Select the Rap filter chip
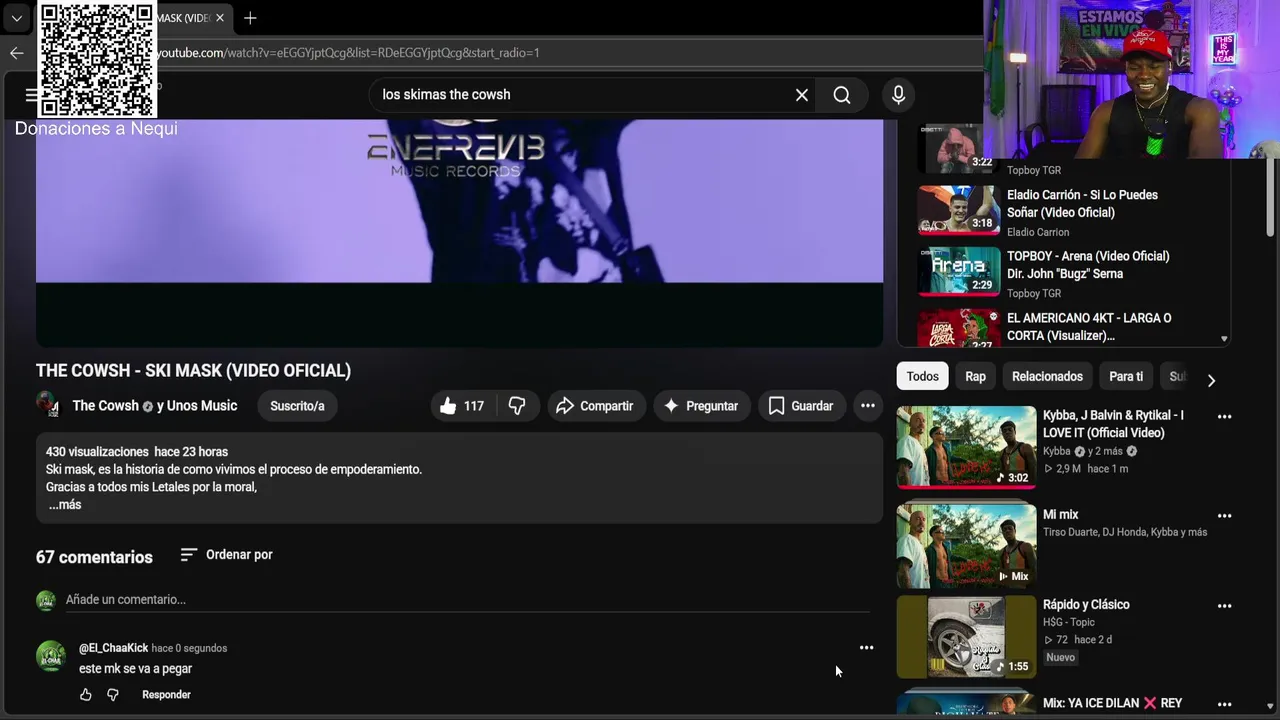Viewport: 1280px width, 720px height. 975,377
